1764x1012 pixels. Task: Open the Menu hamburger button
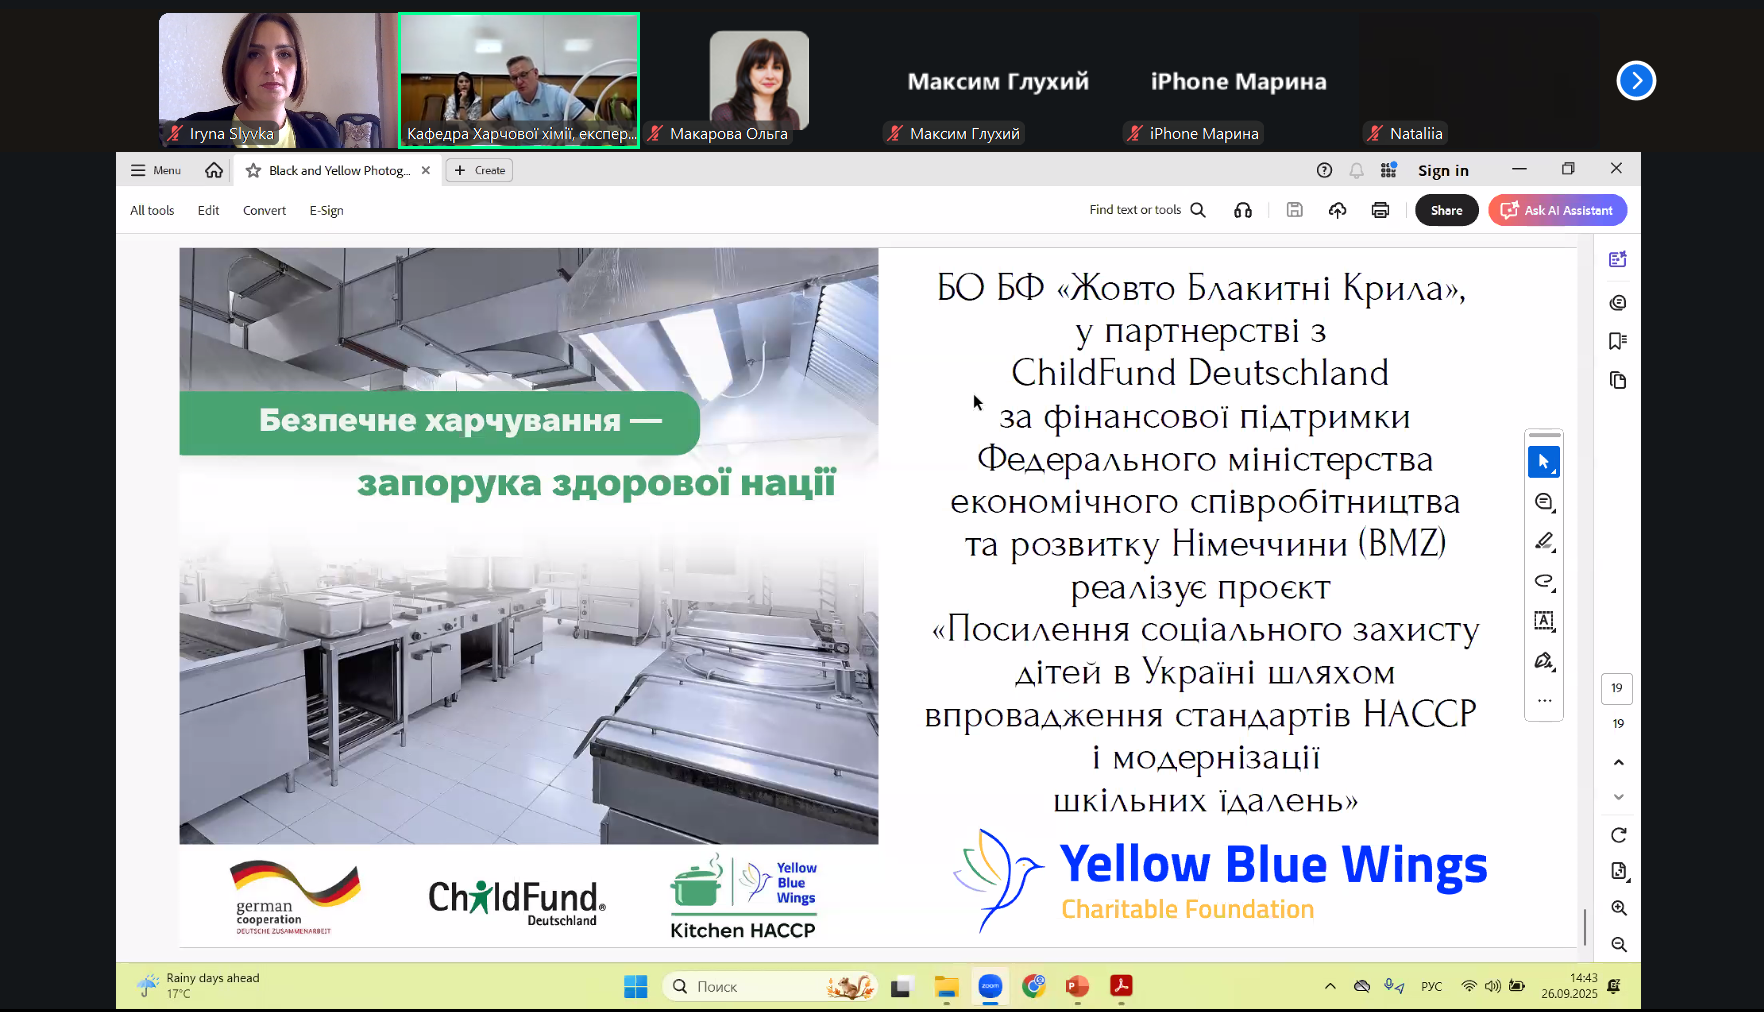[155, 171]
